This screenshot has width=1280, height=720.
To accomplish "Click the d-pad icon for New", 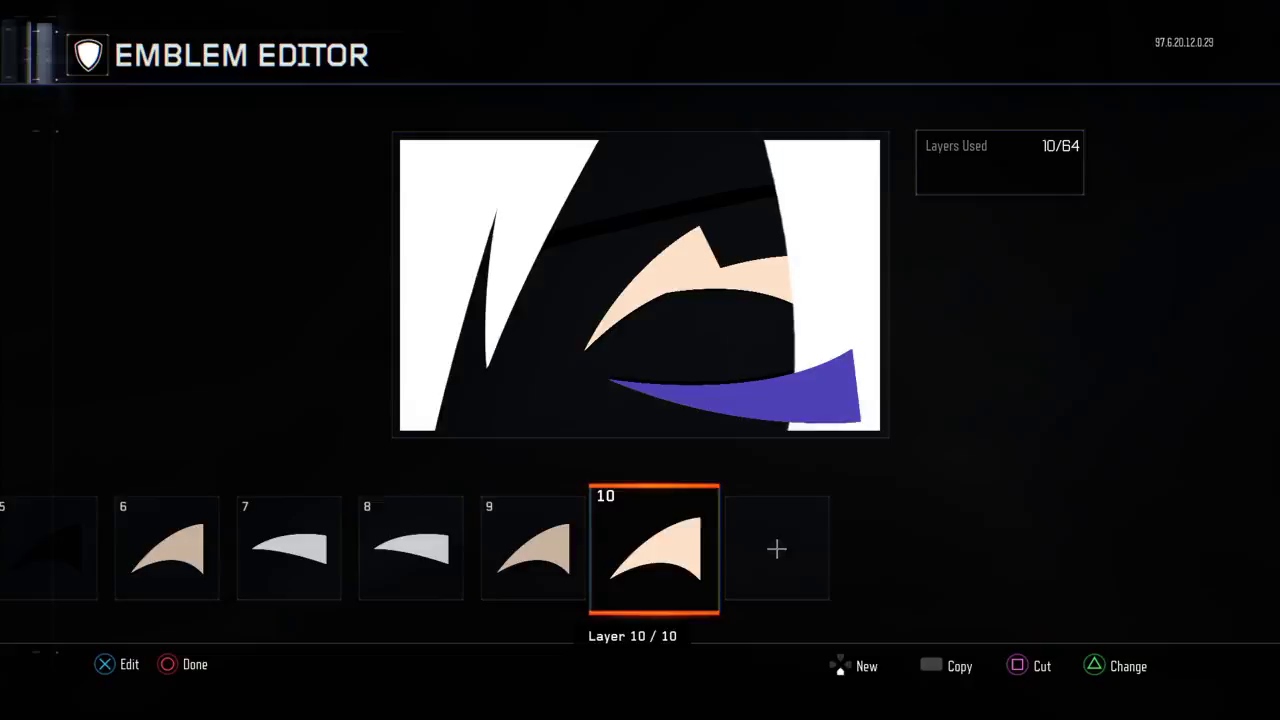I will pos(841,666).
